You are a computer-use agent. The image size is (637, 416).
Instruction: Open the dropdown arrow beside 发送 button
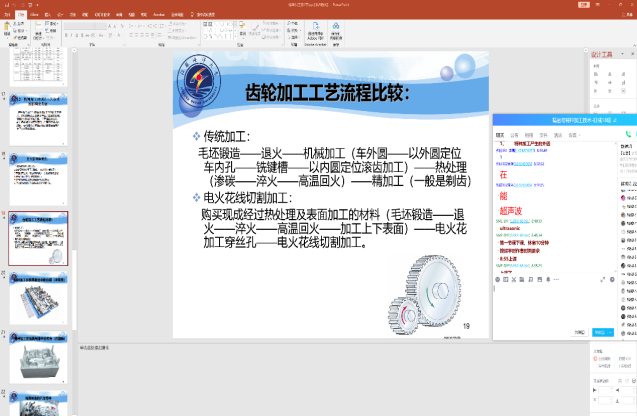click(610, 332)
